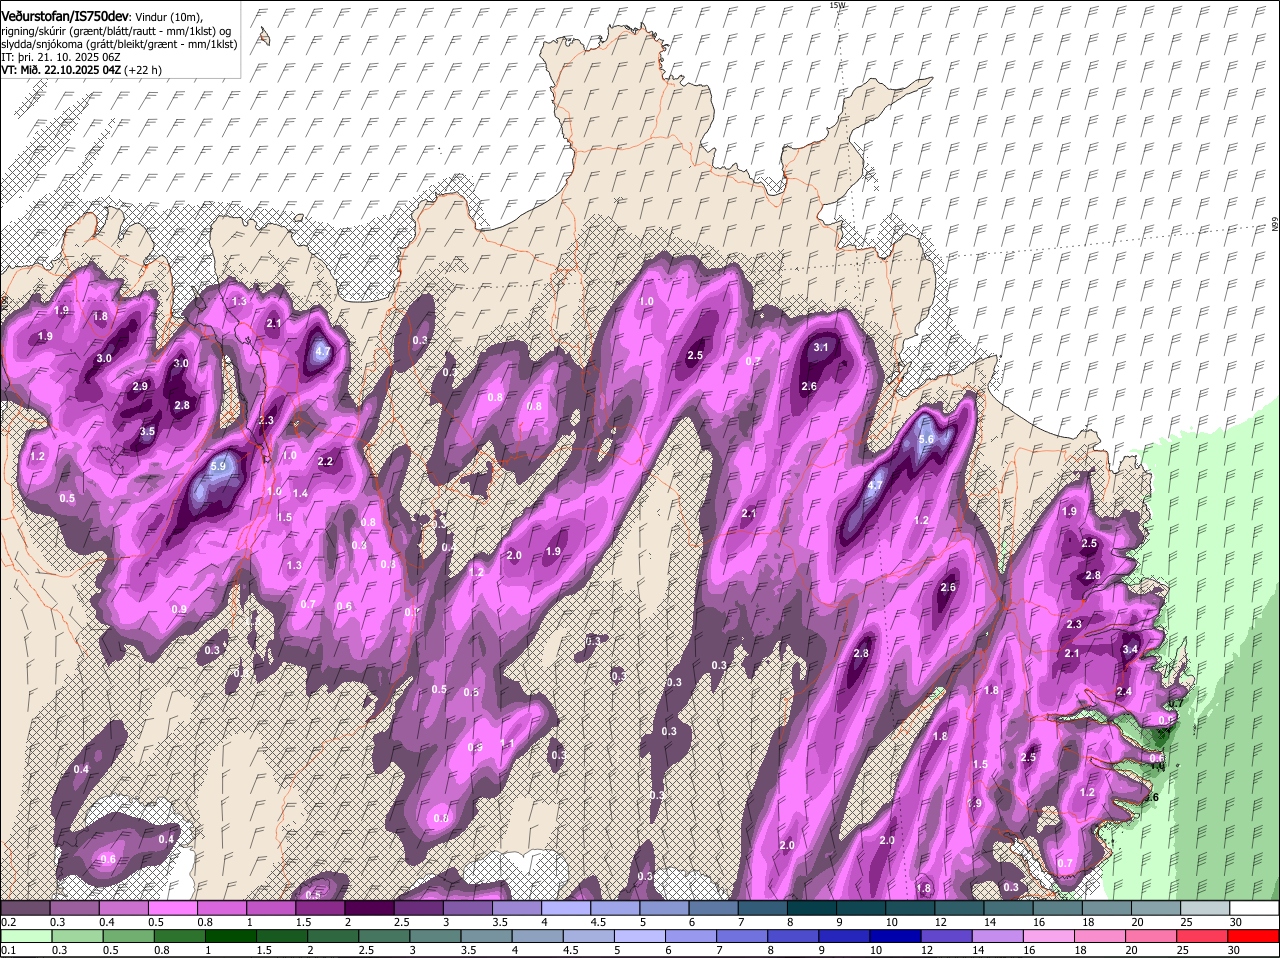
Task: Click the pink rain swatch between 18 and 20
Action: pos(1101,936)
